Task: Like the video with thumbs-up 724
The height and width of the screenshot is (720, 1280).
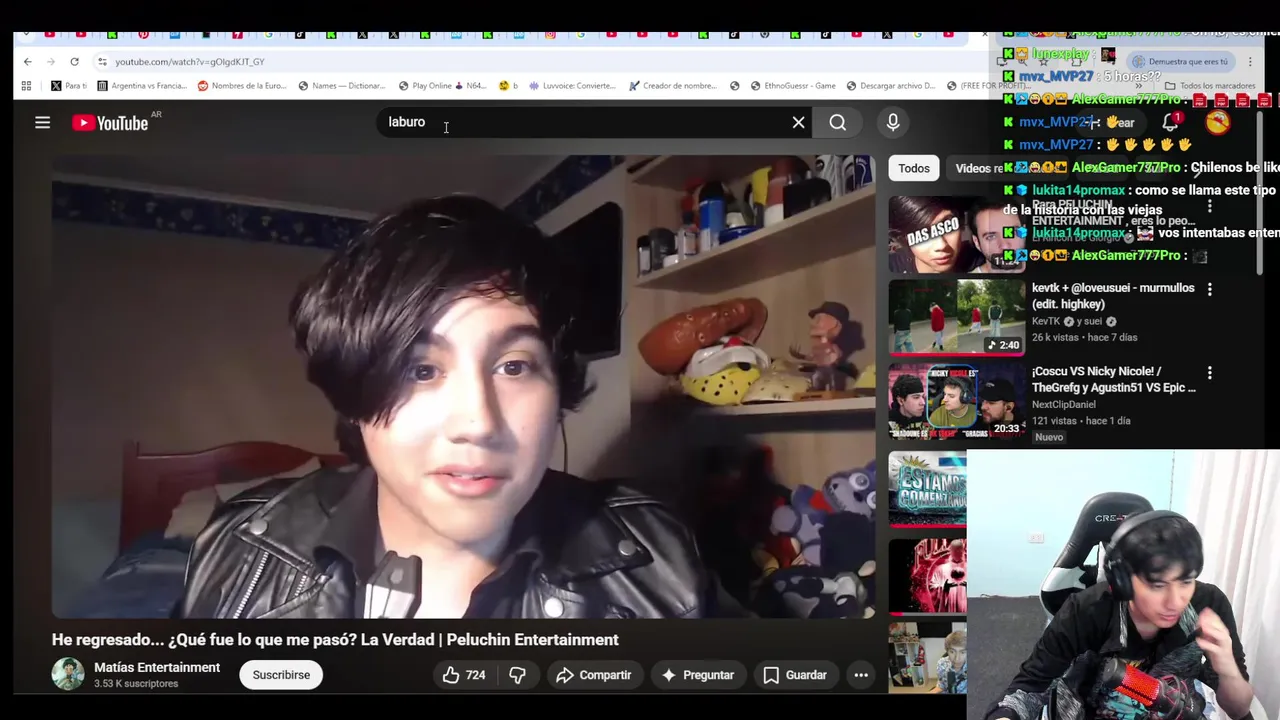Action: pos(464,675)
